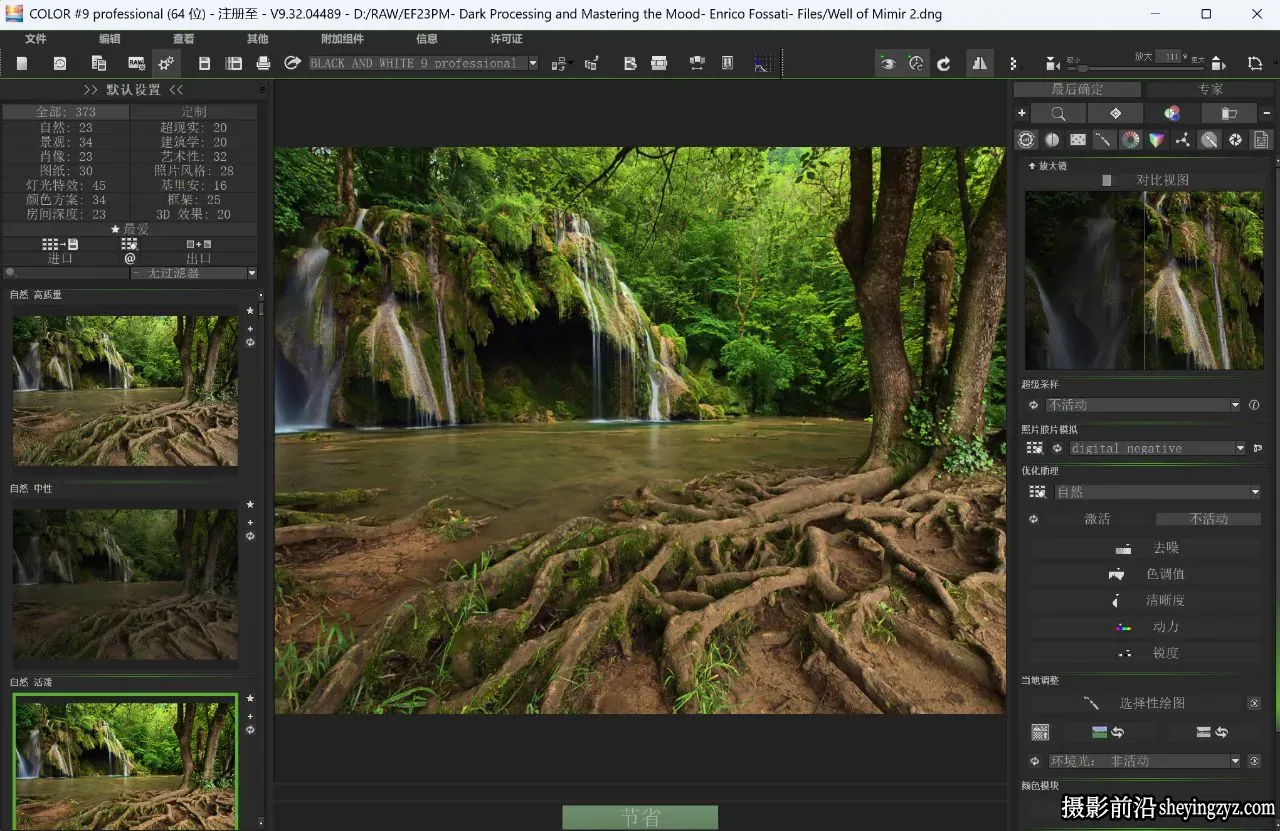This screenshot has width=1280, height=831.
Task: Filter presets by 肖像: 23 category
Action: 66,156
